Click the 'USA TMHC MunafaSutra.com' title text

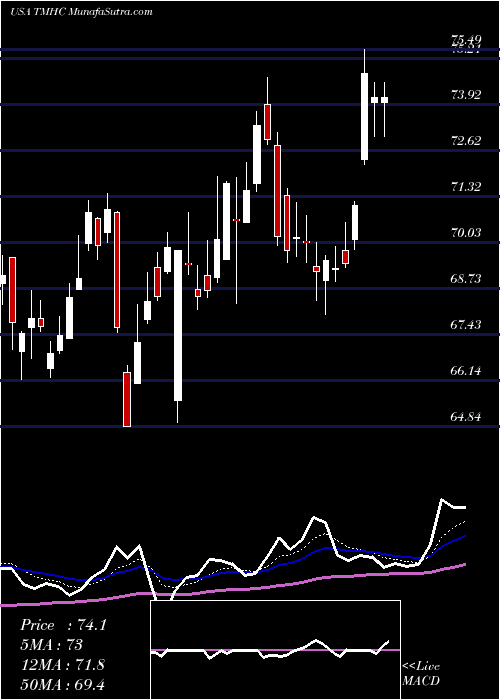[81, 12]
